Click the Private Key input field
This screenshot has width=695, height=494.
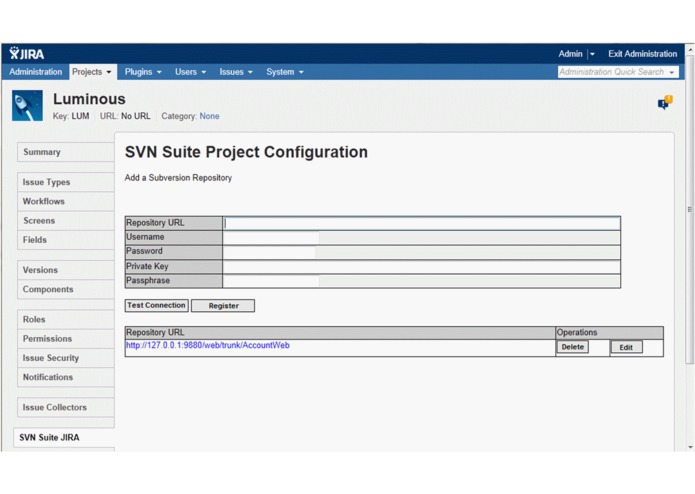pyautogui.click(x=422, y=266)
